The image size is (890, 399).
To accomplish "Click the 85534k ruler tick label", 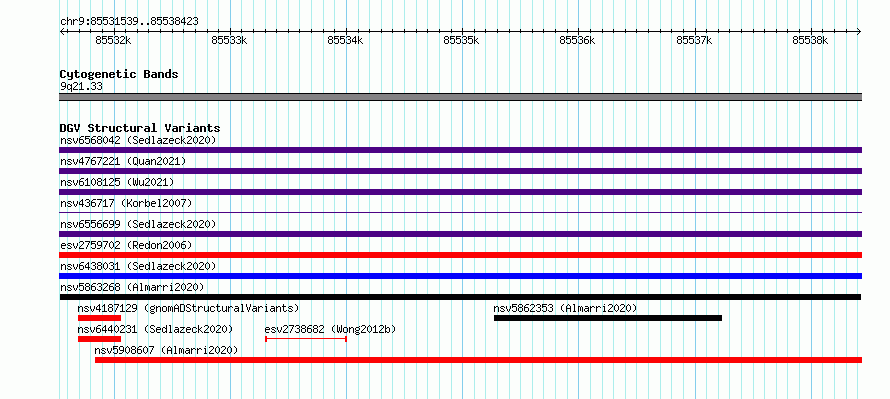I will click(x=346, y=40).
